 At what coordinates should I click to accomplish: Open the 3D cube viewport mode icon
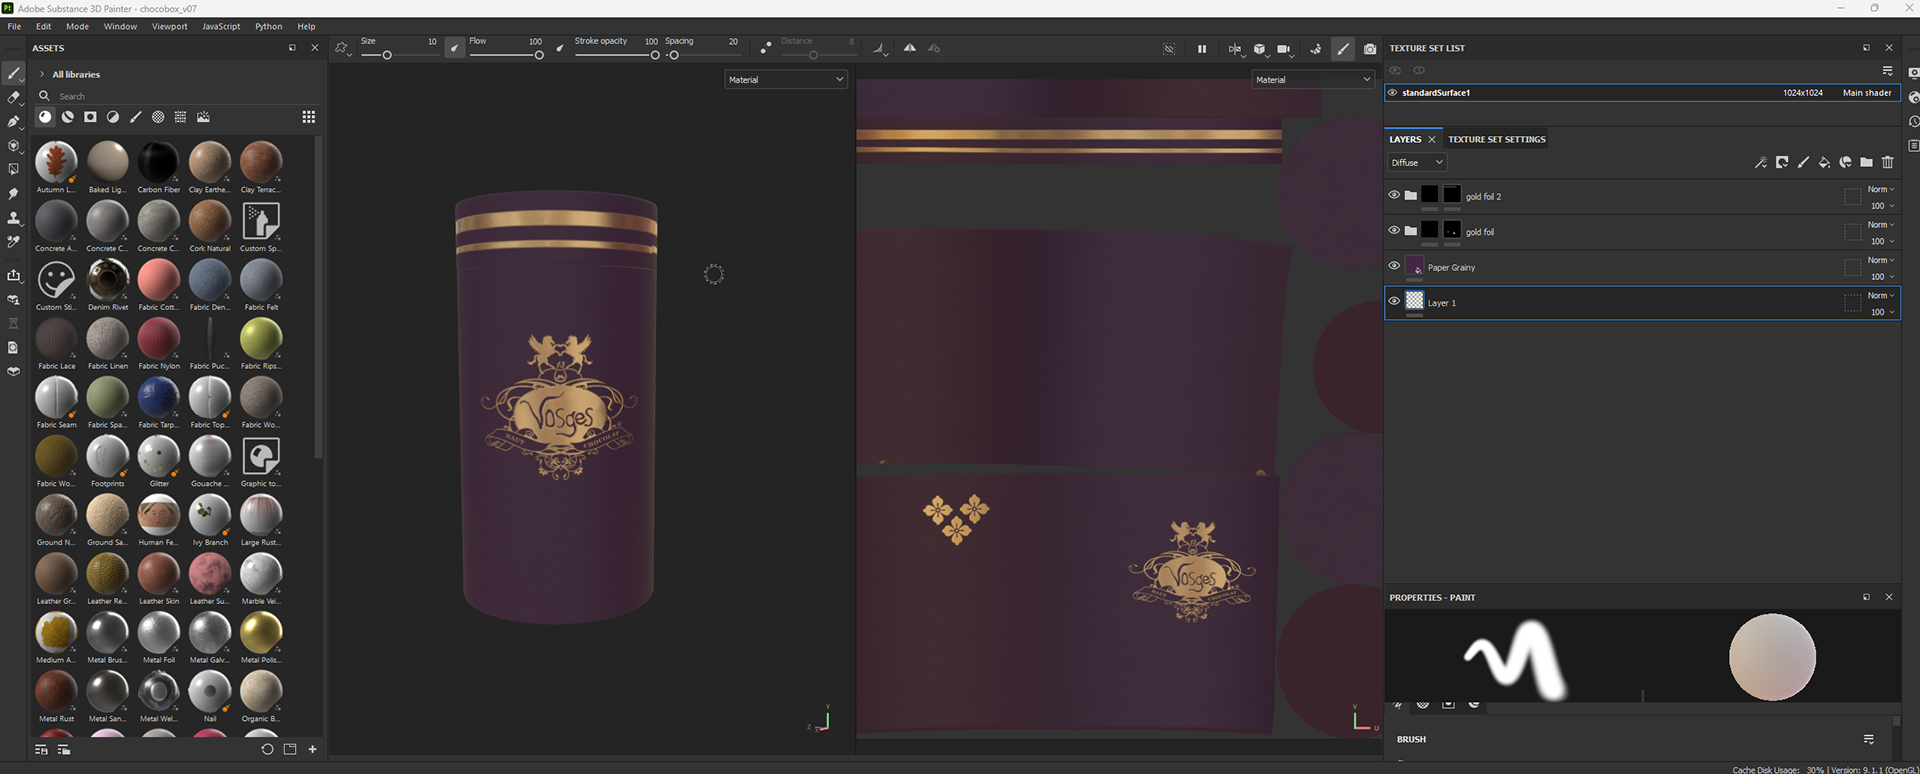coord(1261,48)
